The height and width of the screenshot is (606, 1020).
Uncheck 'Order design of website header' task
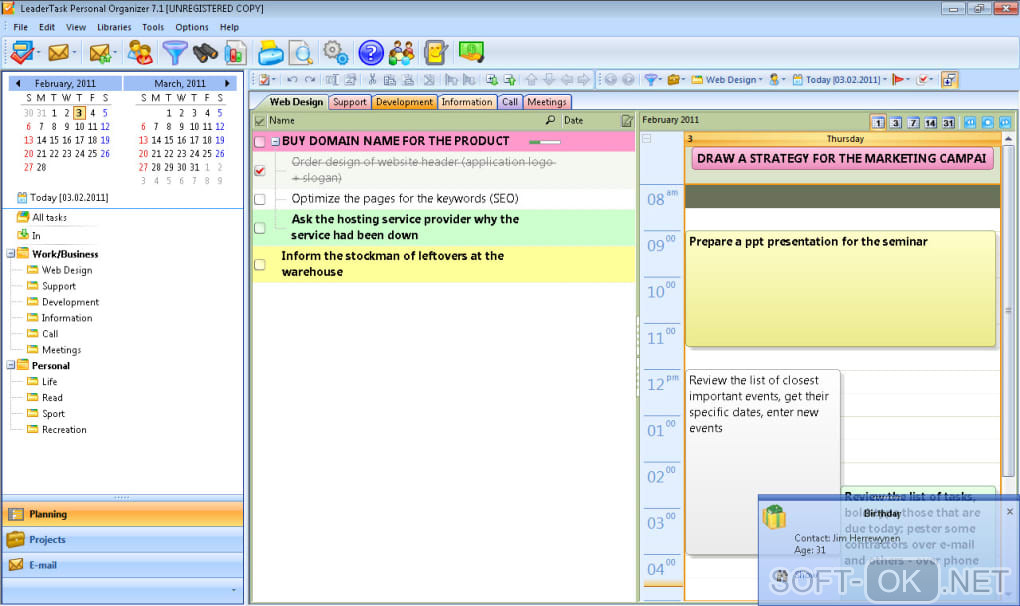click(x=260, y=170)
